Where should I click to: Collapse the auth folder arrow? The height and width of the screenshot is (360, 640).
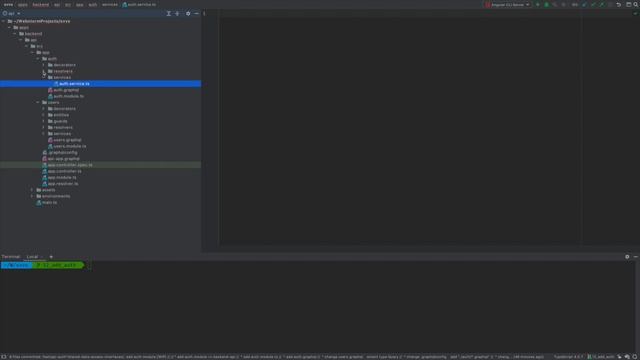pyautogui.click(x=38, y=59)
